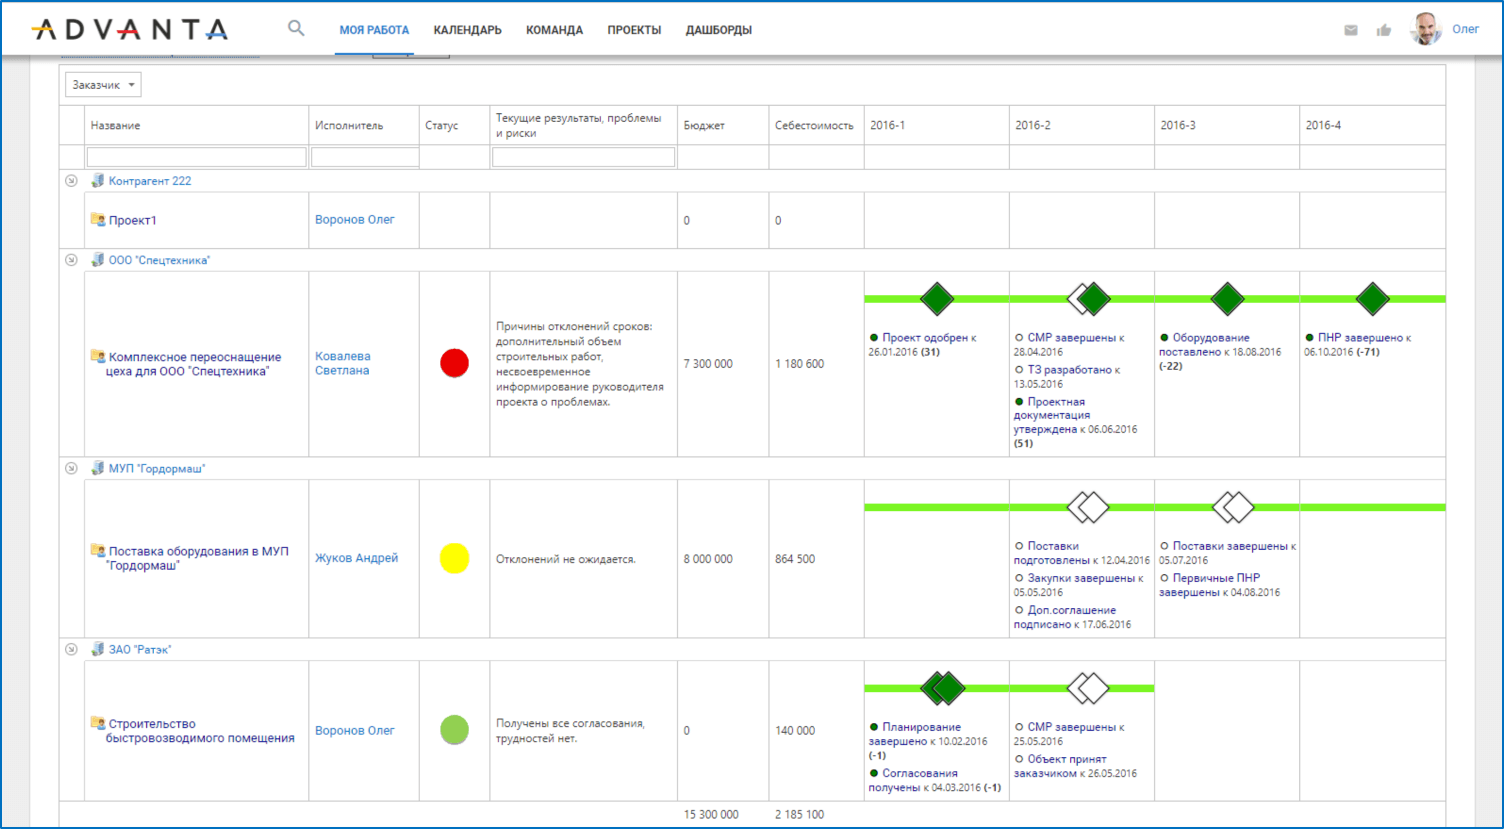Open the Дашборды tab
Image resolution: width=1504 pixels, height=829 pixels.
[718, 30]
